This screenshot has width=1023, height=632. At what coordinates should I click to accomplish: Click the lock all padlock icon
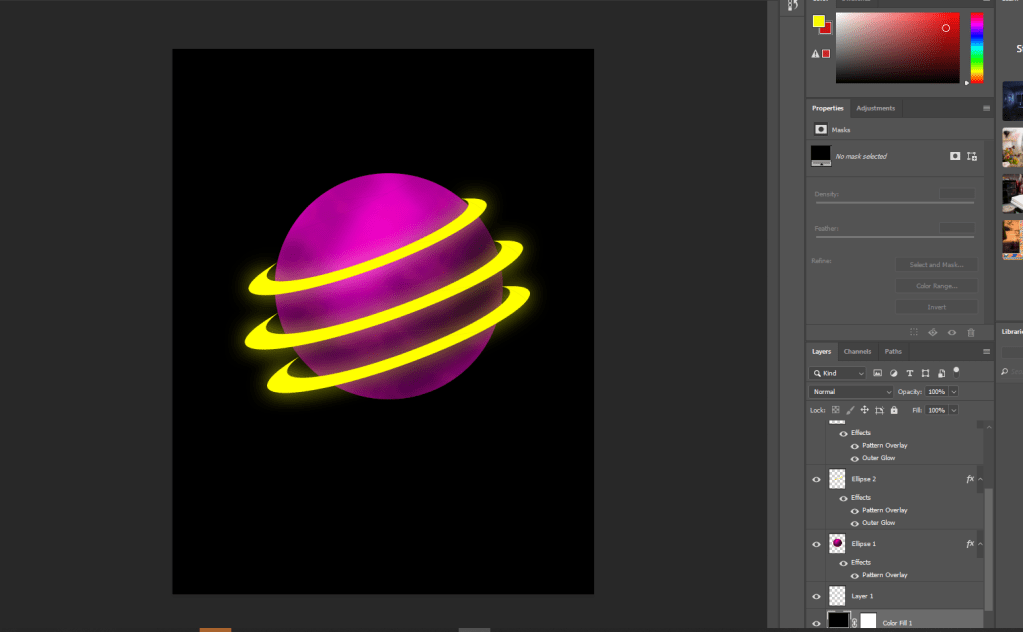tap(893, 410)
